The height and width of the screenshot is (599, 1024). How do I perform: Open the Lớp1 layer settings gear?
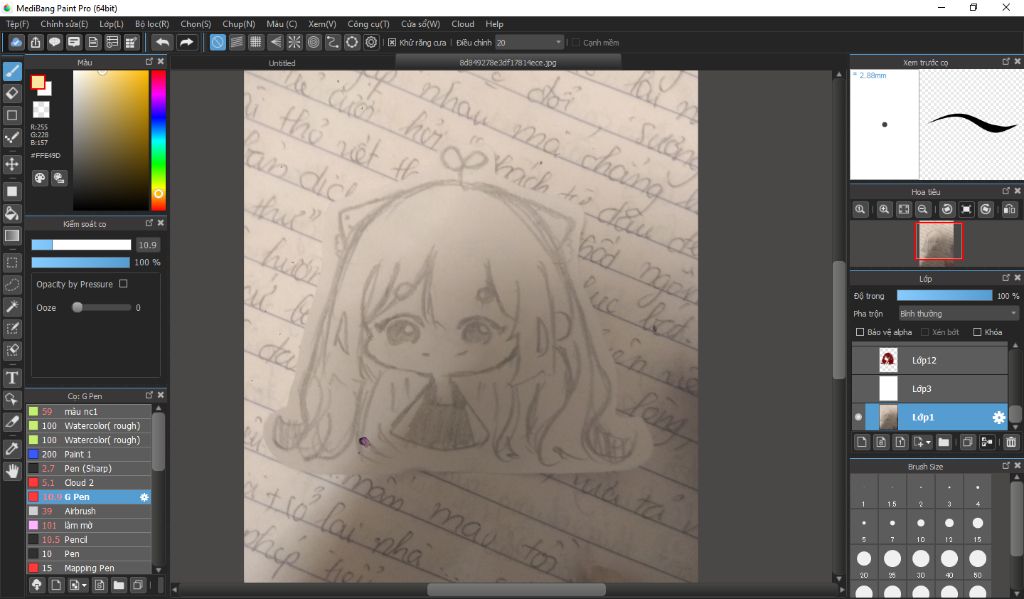999,417
